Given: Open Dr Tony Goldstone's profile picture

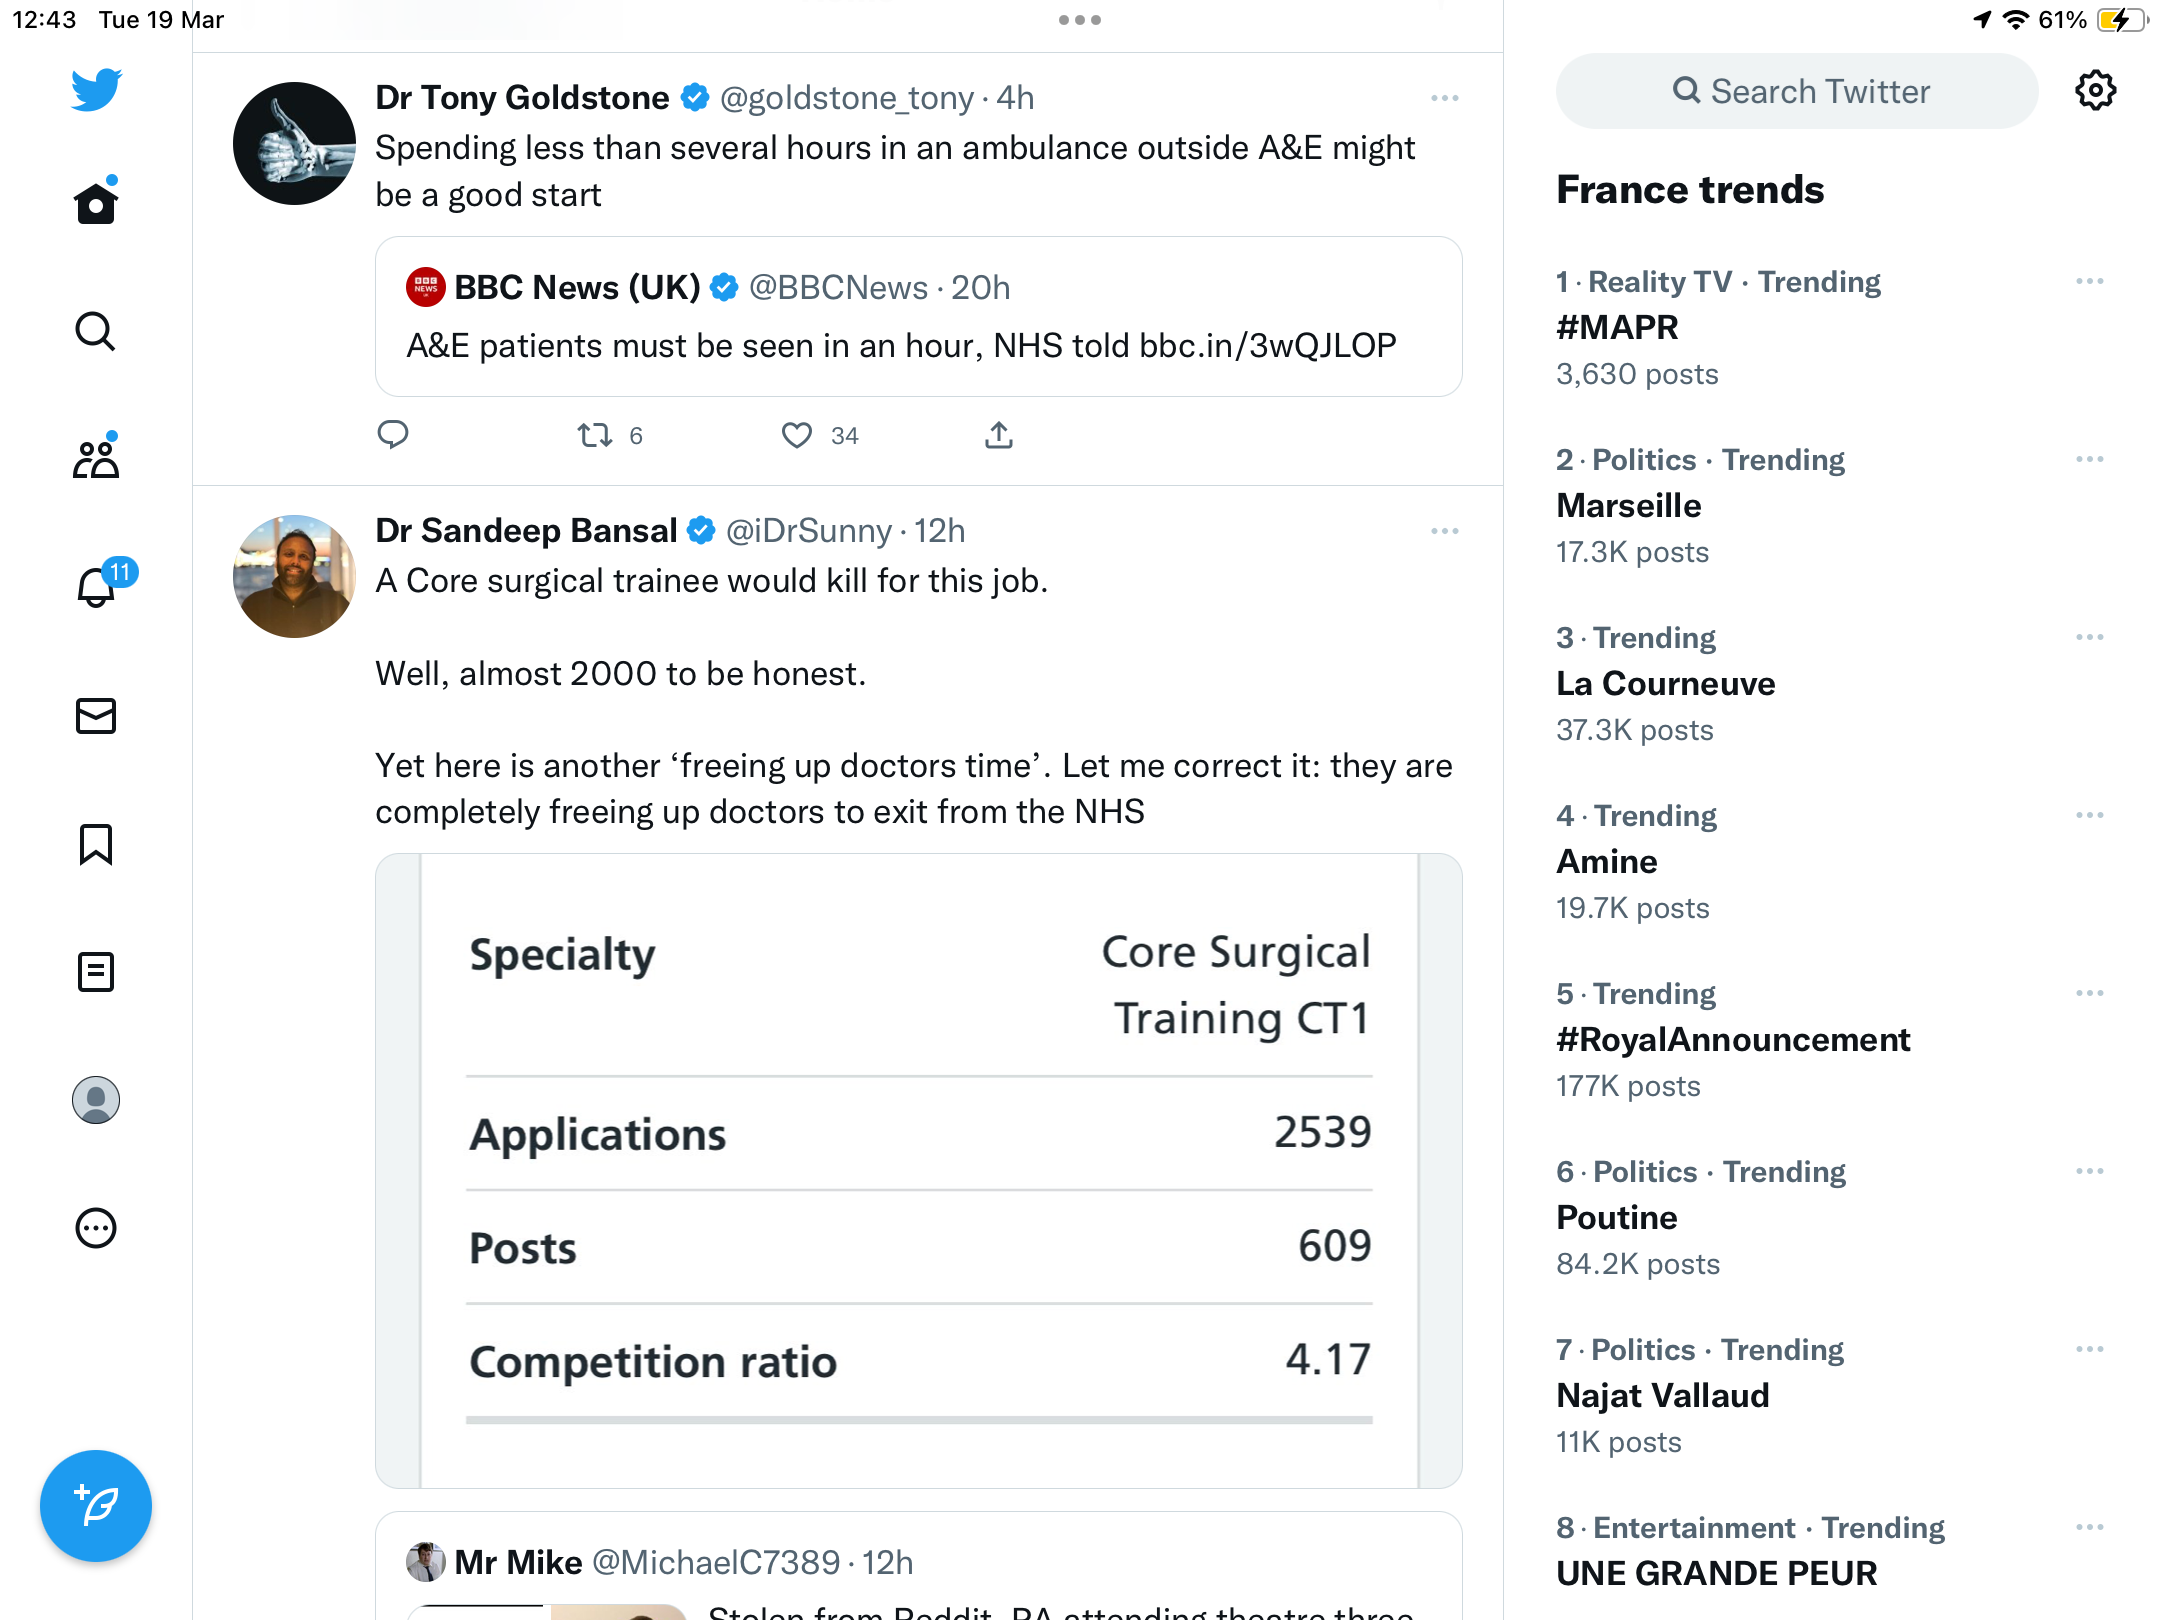Looking at the screenshot, I should 294,143.
